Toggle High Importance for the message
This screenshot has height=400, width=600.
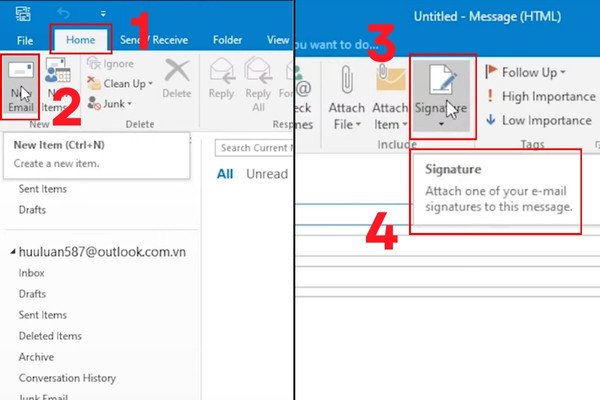pos(541,96)
